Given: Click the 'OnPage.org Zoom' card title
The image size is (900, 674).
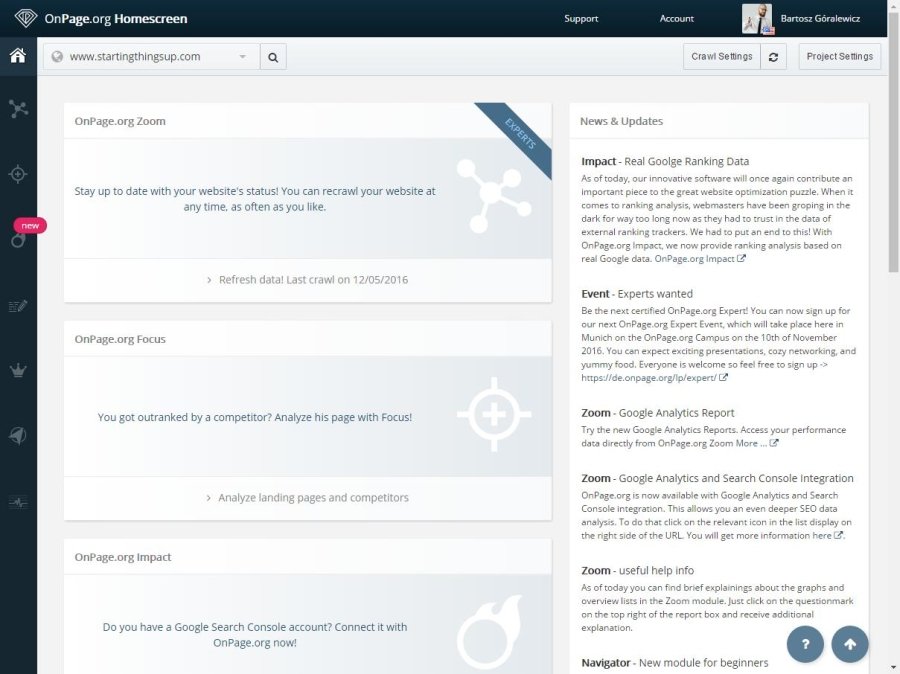Looking at the screenshot, I should [120, 121].
